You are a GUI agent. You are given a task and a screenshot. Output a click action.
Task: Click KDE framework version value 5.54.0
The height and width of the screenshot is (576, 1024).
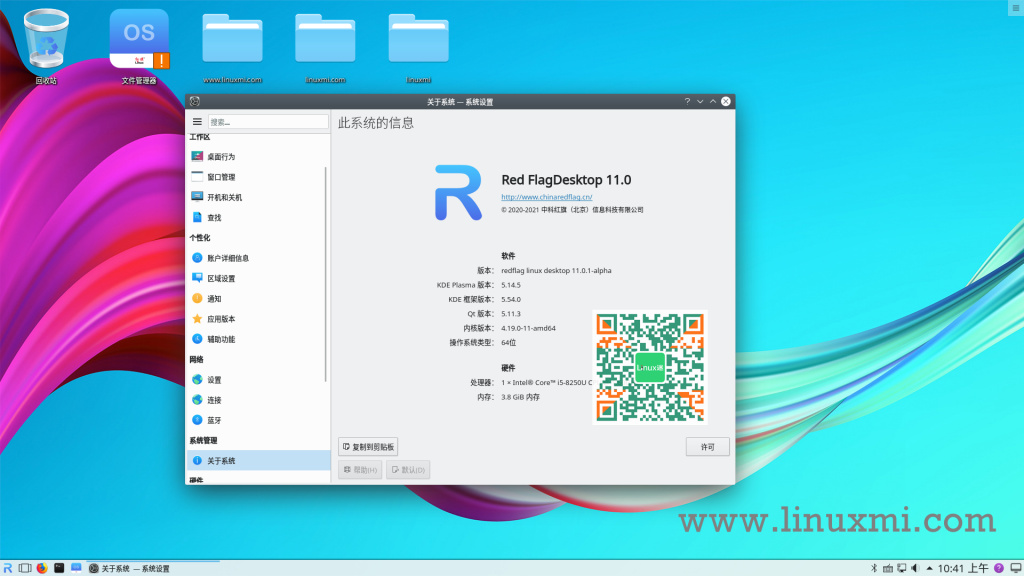point(511,299)
